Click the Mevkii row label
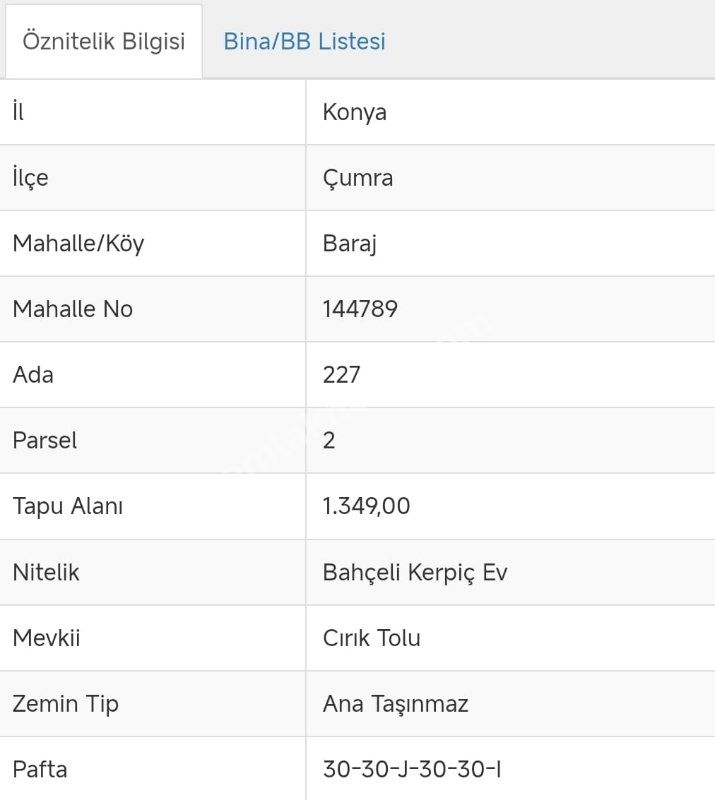The width and height of the screenshot is (715, 800). point(46,638)
